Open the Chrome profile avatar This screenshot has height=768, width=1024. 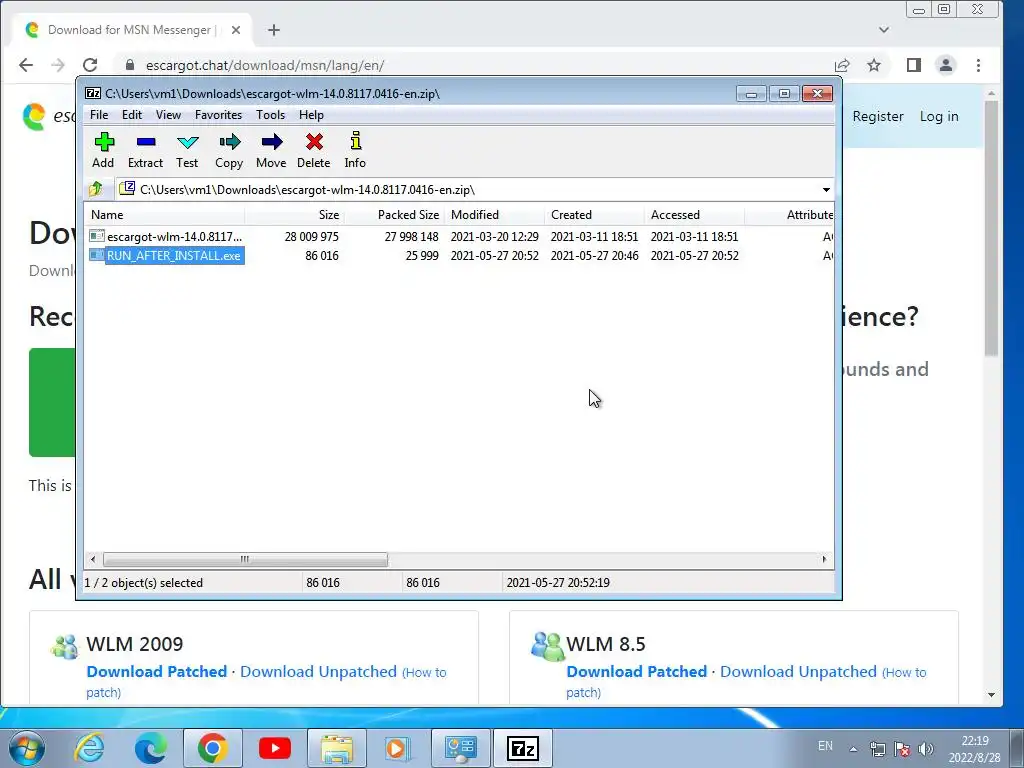pyautogui.click(x=946, y=65)
